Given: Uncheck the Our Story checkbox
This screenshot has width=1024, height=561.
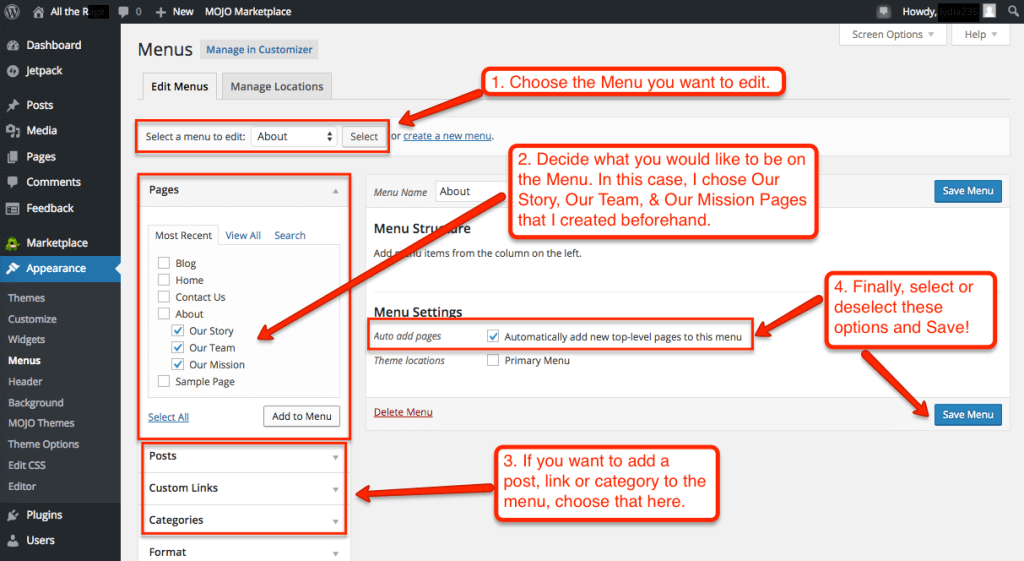Looking at the screenshot, I should [178, 330].
